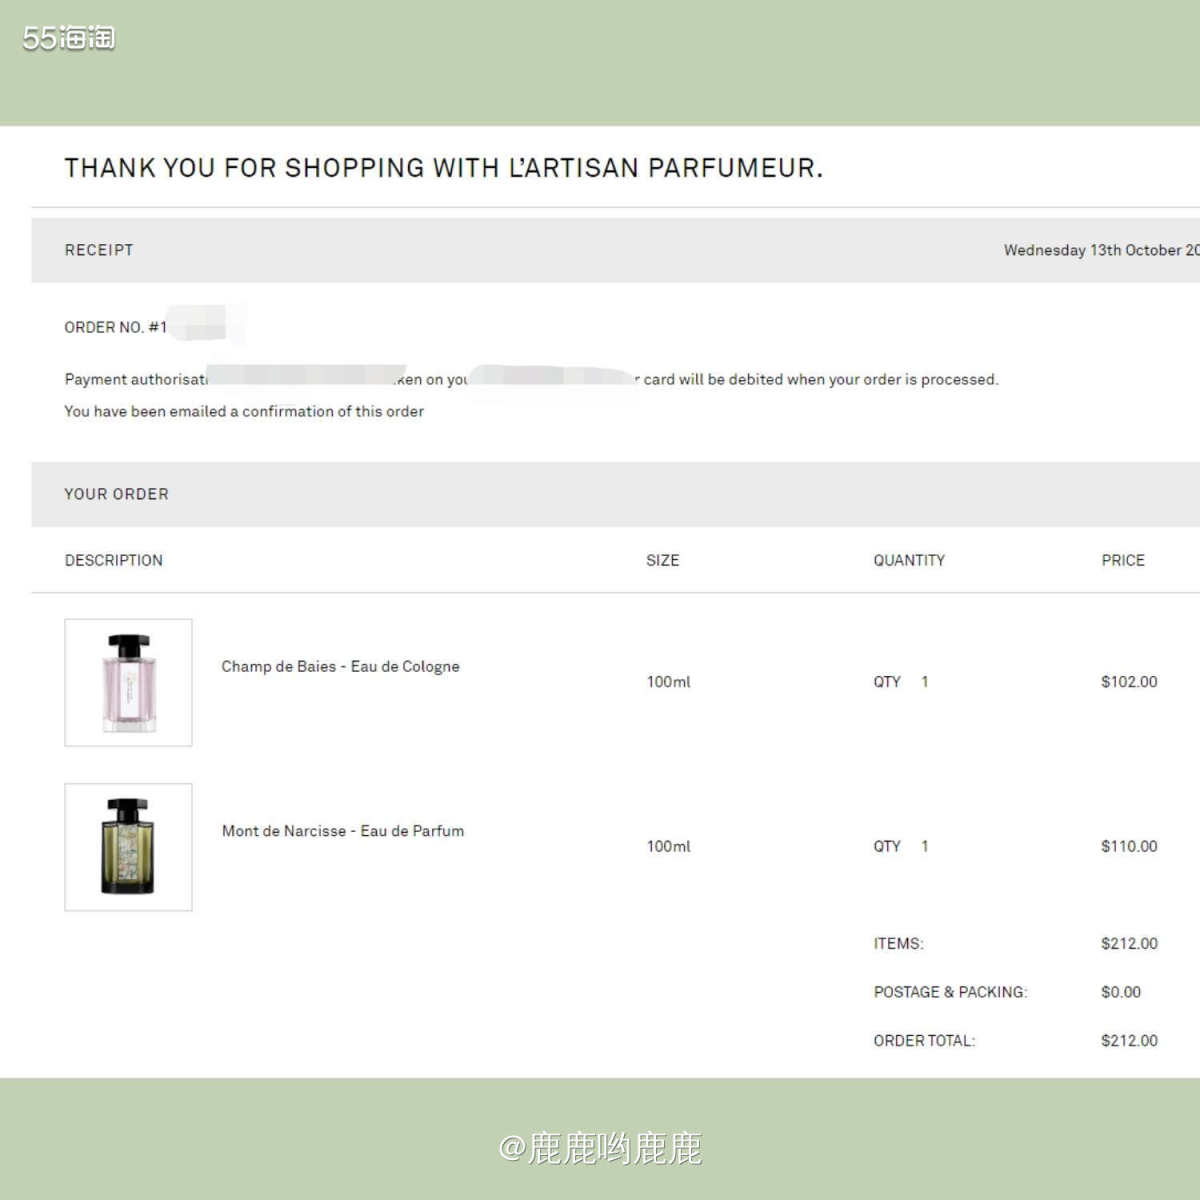Click the DESCRIPTION column header
This screenshot has height=1200, width=1200.
click(x=114, y=560)
